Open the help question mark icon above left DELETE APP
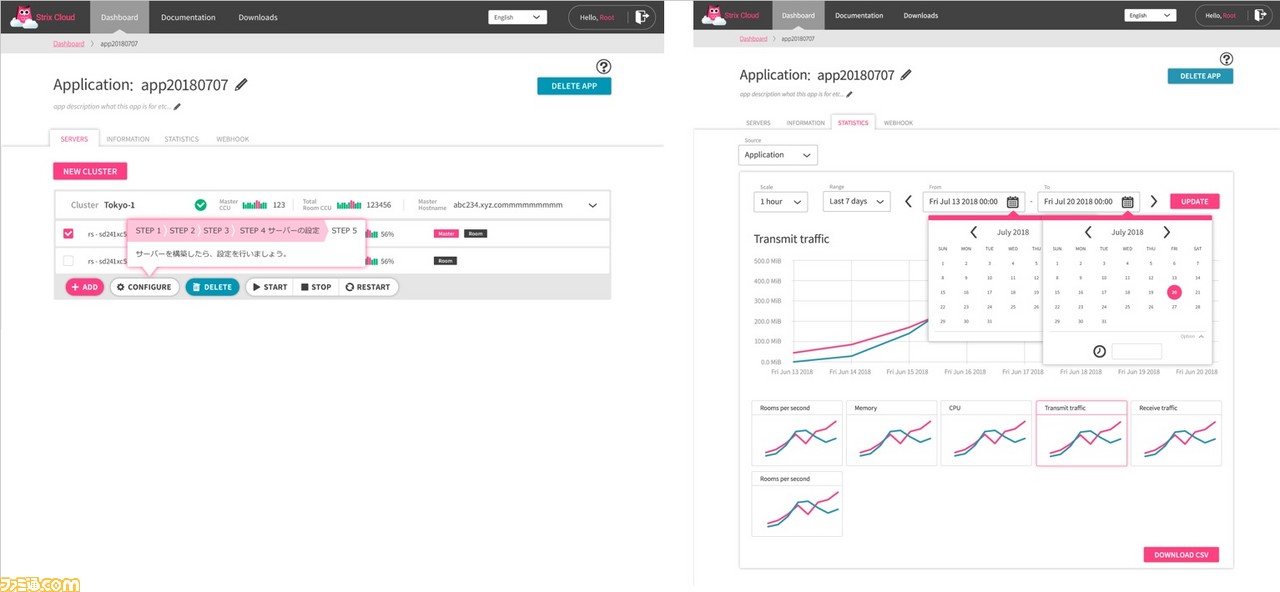 point(603,66)
